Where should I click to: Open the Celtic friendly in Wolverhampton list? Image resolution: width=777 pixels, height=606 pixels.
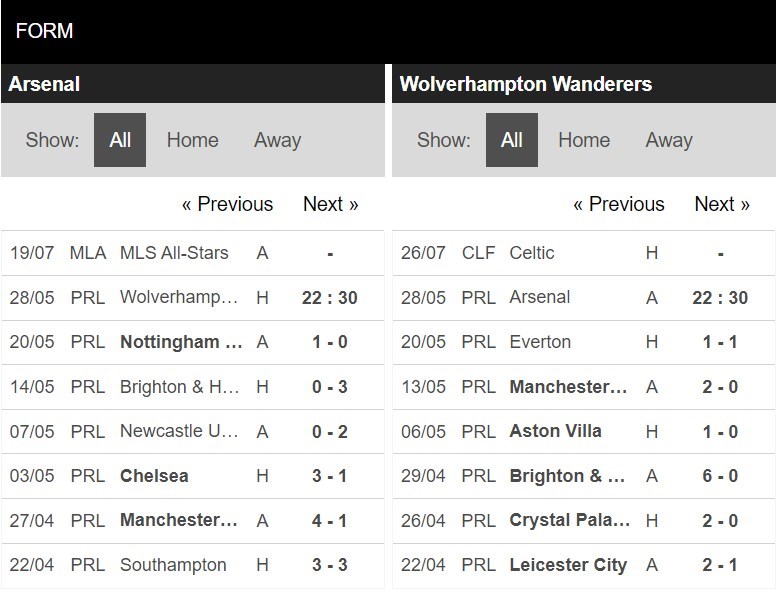tap(584, 253)
